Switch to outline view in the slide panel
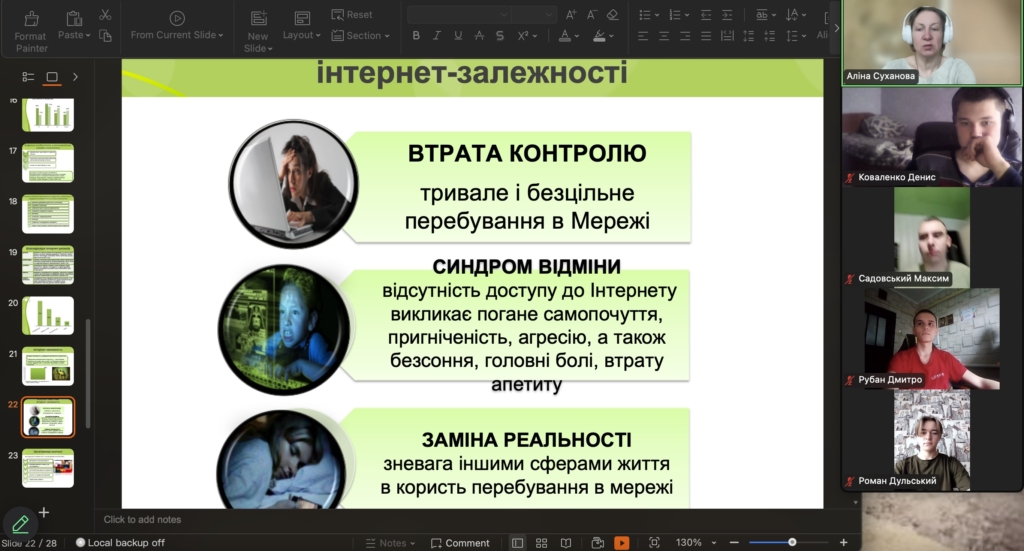This screenshot has width=1024, height=551. pos(28,77)
